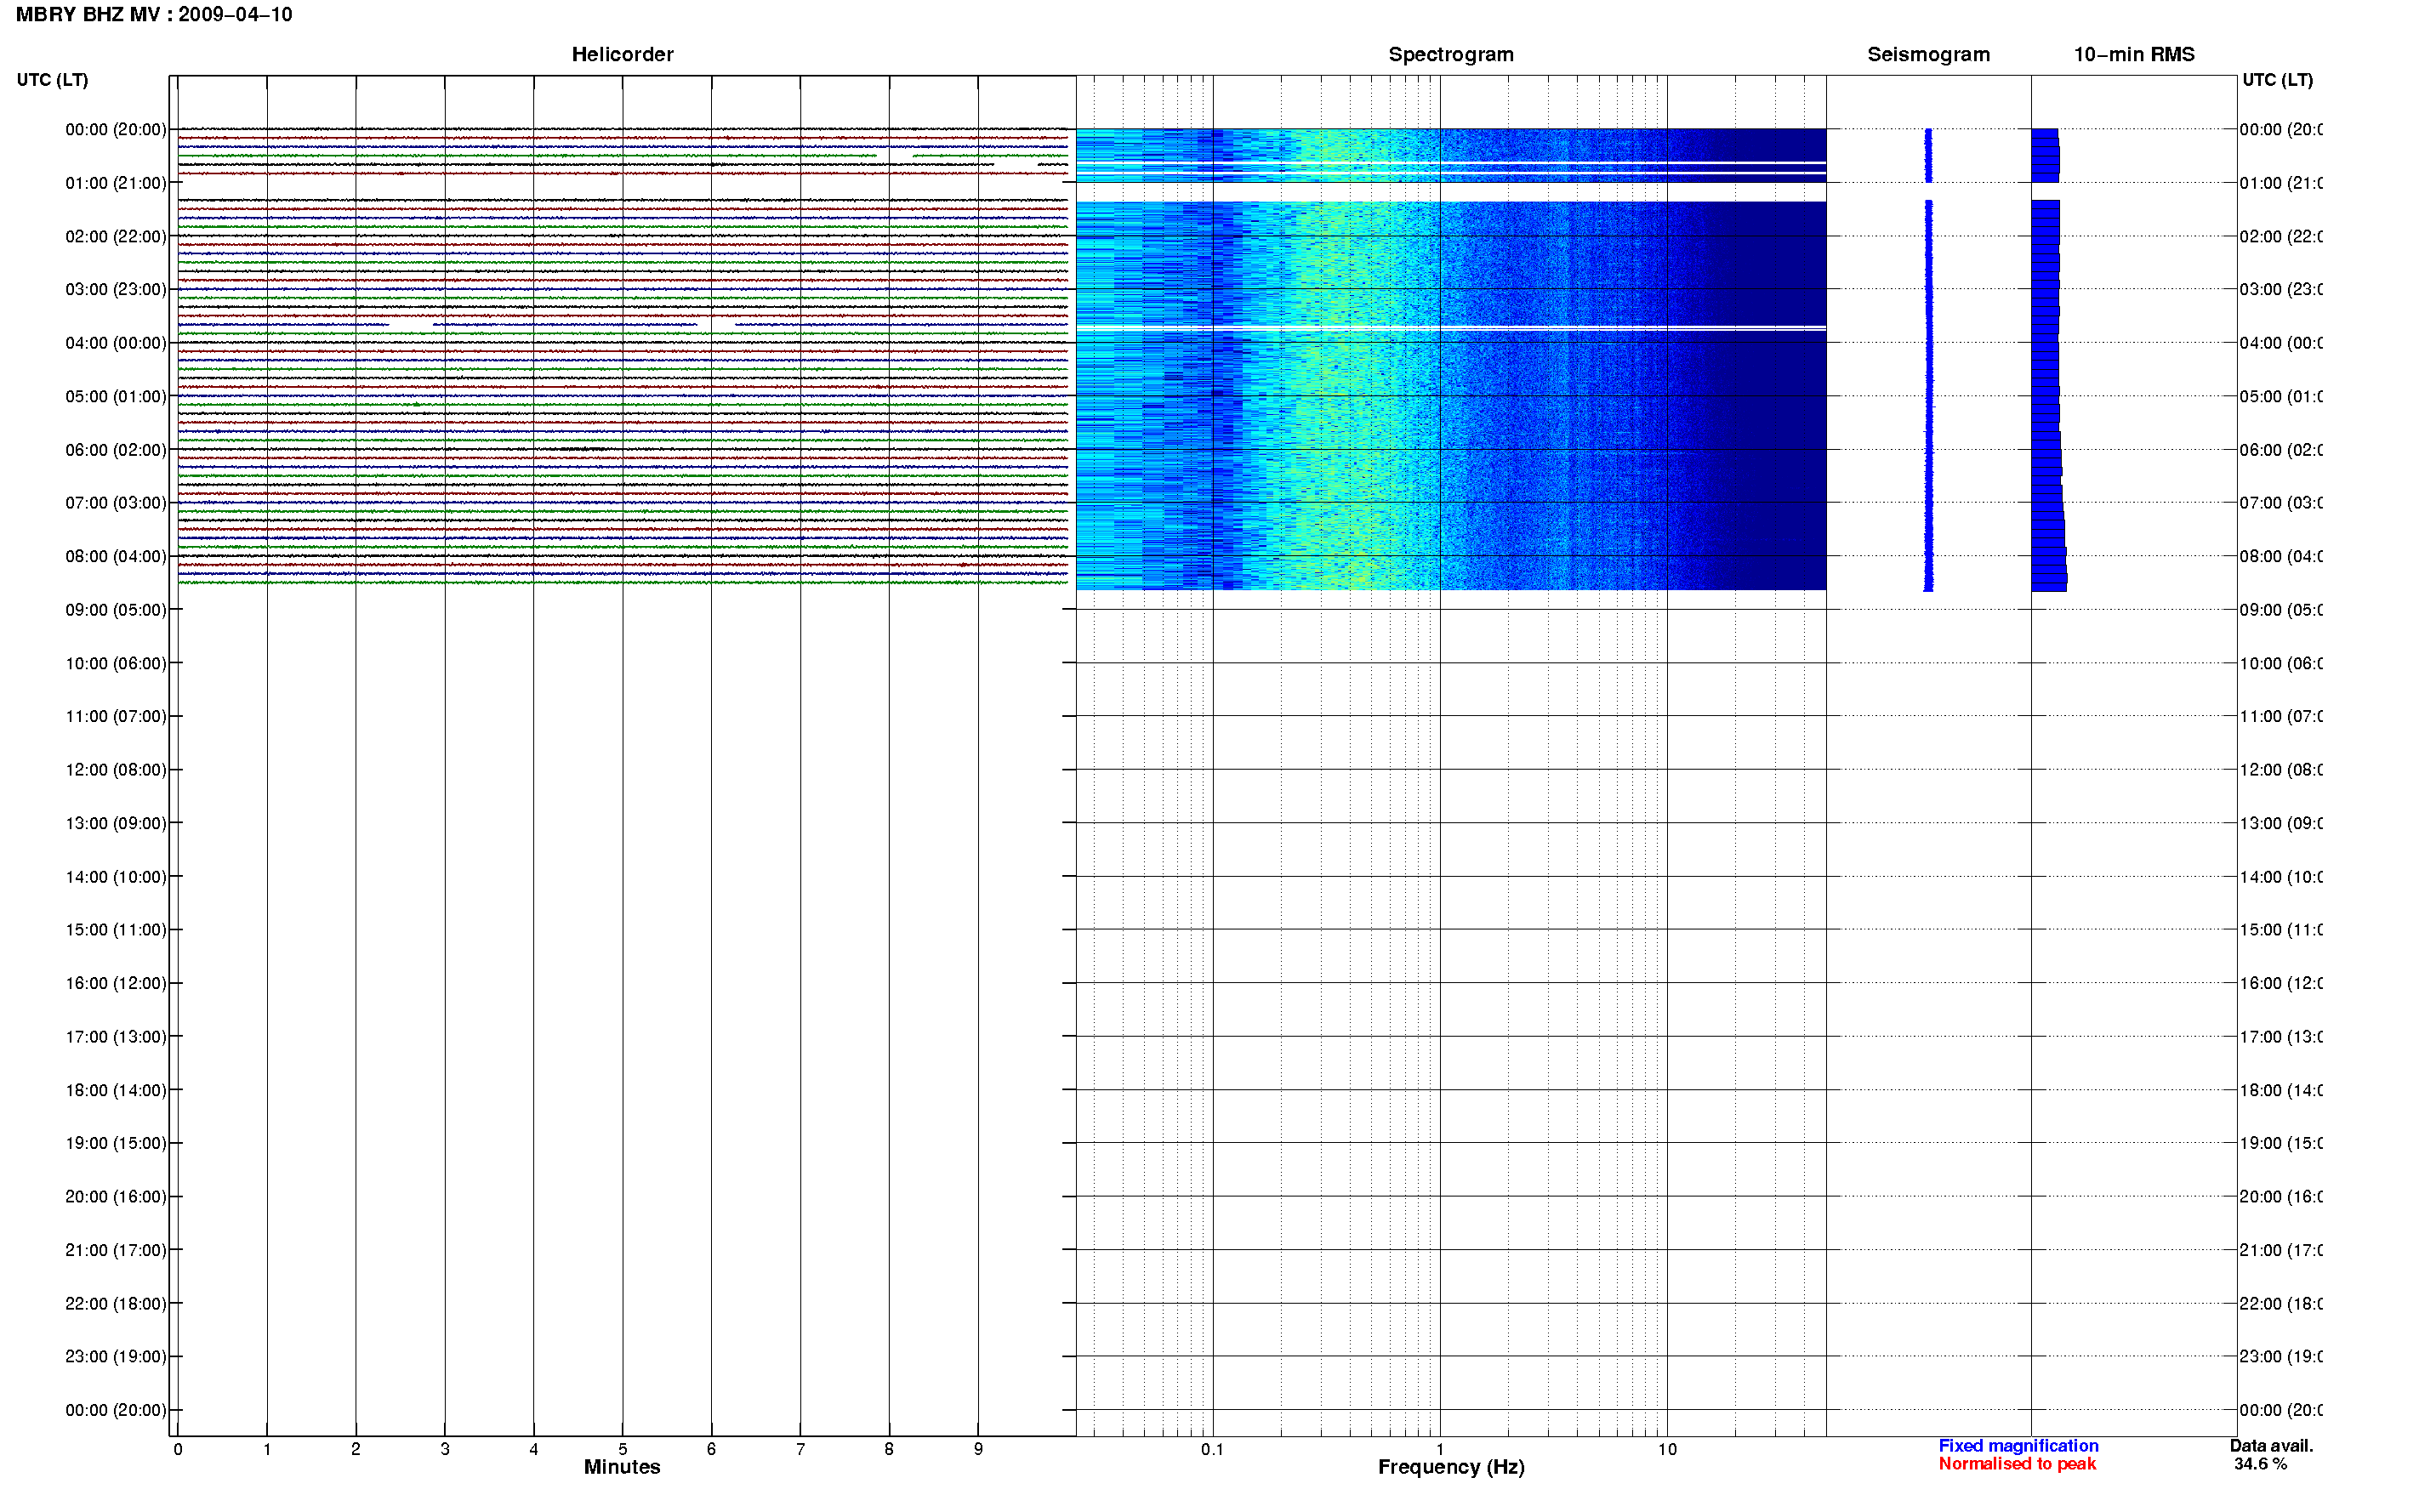Click the '05:00 (01:00)' left time label

(116, 397)
